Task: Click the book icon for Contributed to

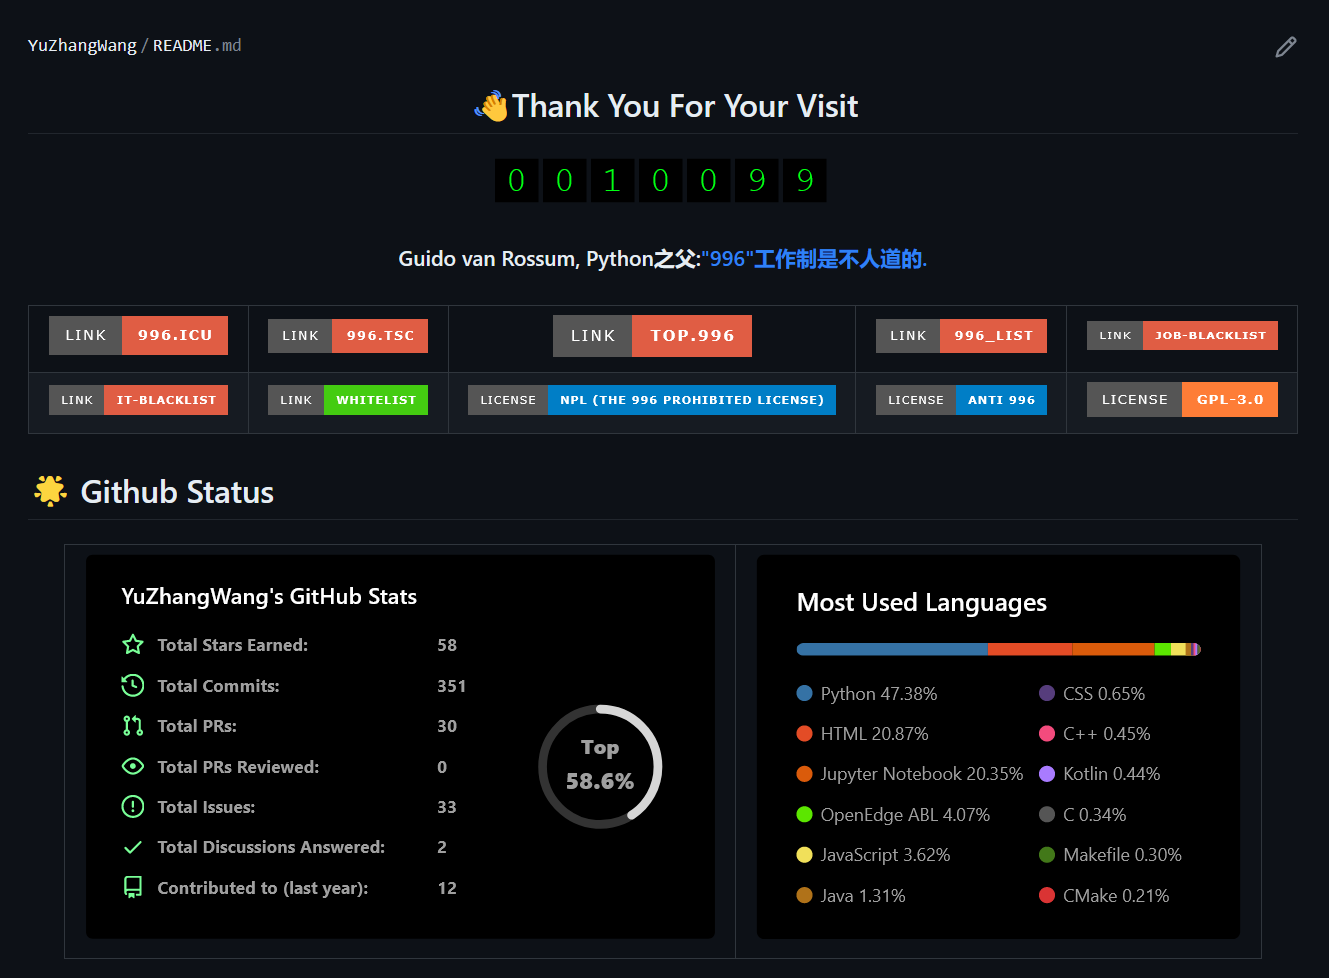Action: (x=132, y=888)
